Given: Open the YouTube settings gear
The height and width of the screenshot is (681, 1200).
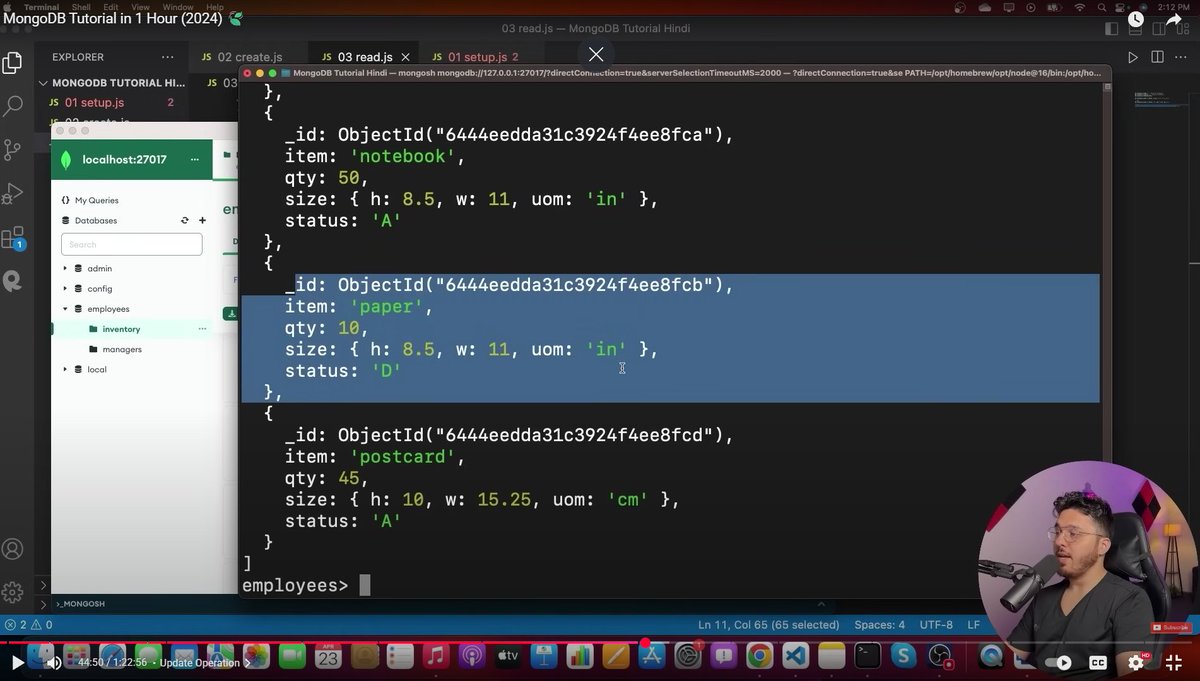Looking at the screenshot, I should [1136, 662].
